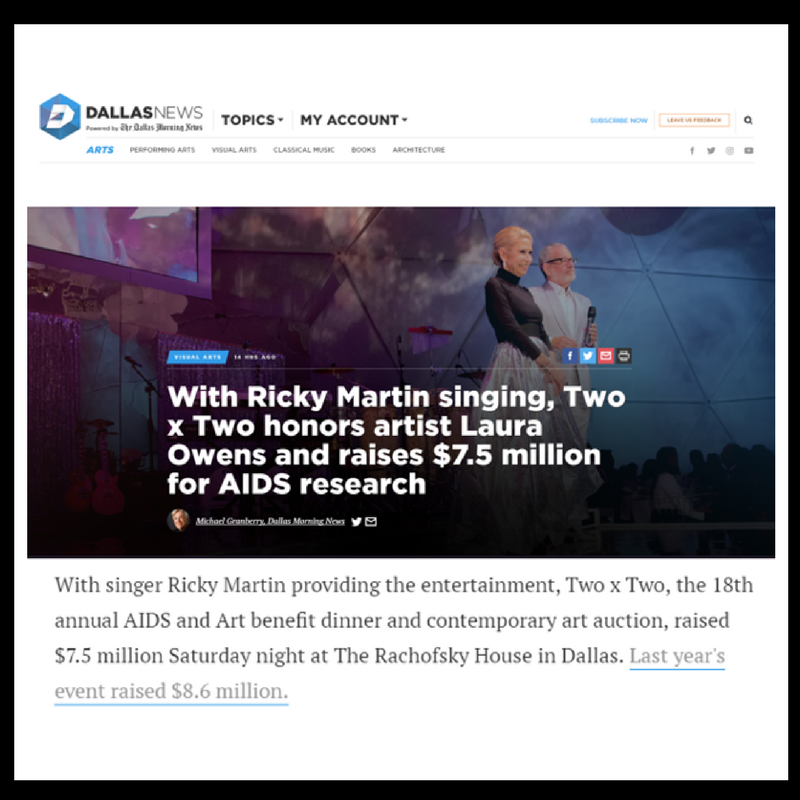This screenshot has width=800, height=800.
Task: Open the header Twitter page icon
Action: coord(711,151)
